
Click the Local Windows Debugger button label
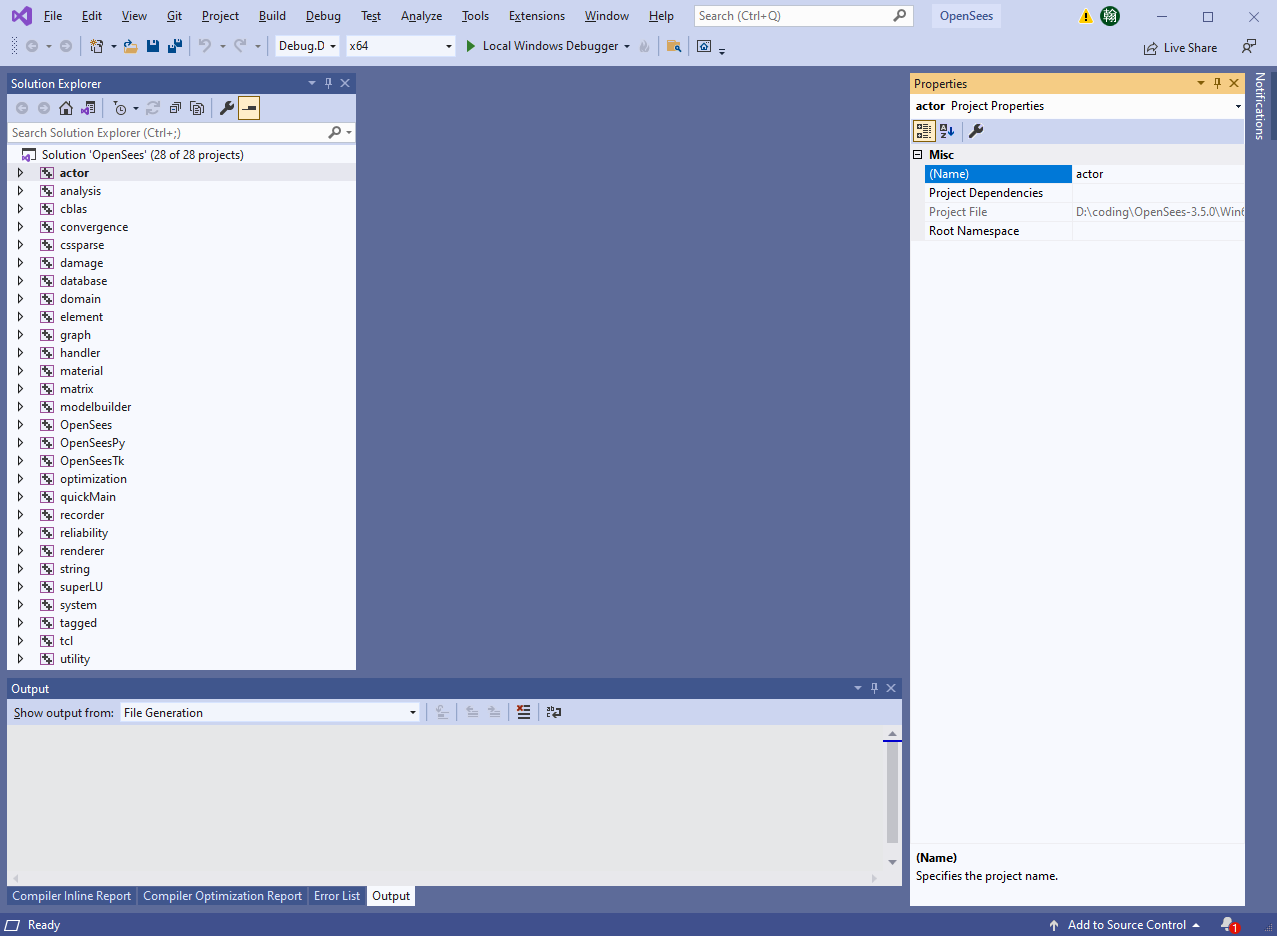click(550, 46)
